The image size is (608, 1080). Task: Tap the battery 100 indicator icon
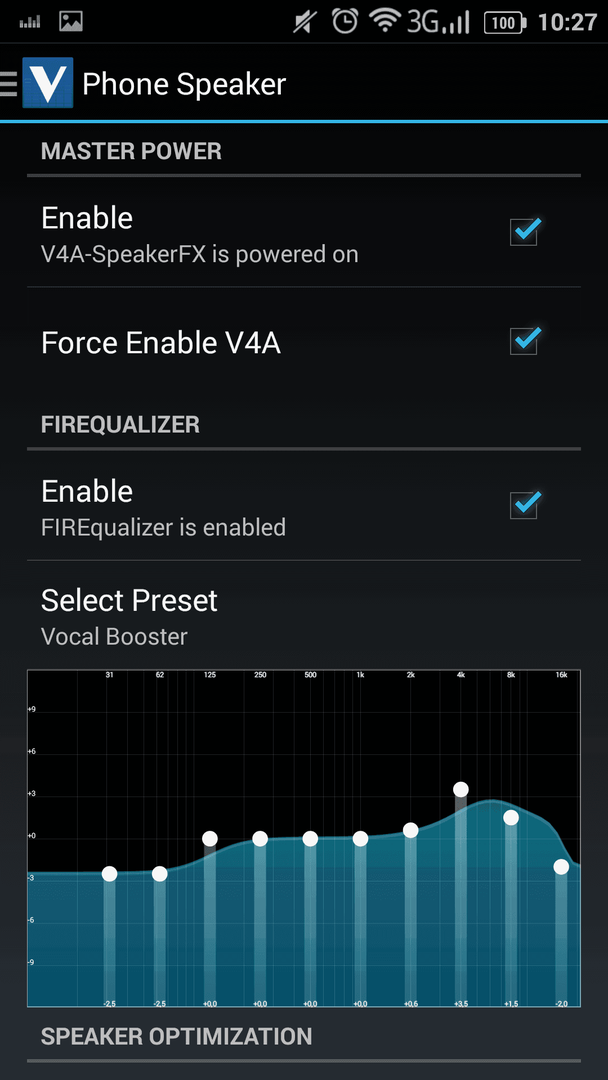(505, 23)
